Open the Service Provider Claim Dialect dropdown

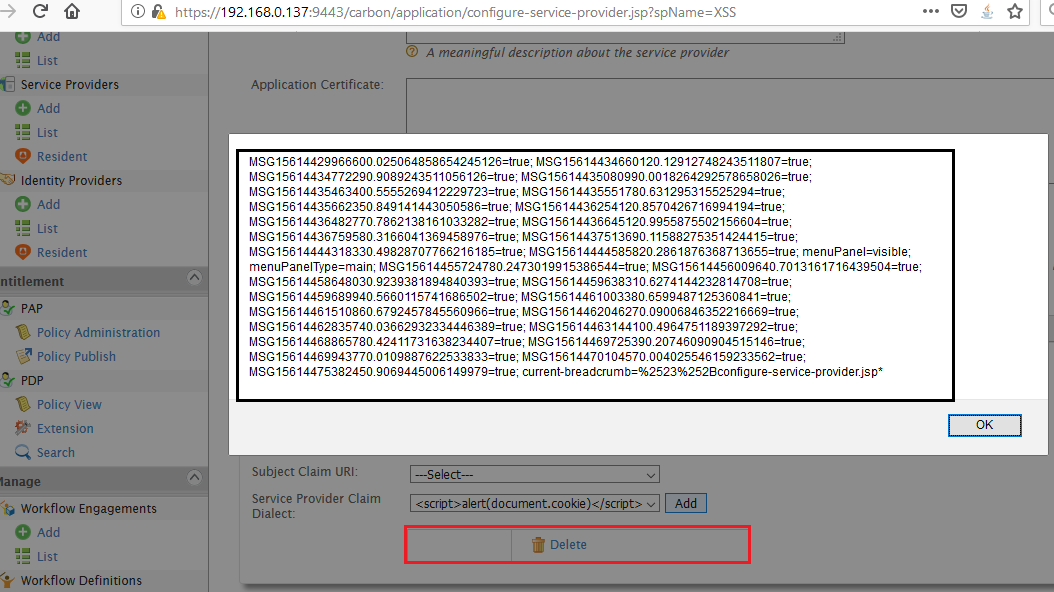[534, 503]
